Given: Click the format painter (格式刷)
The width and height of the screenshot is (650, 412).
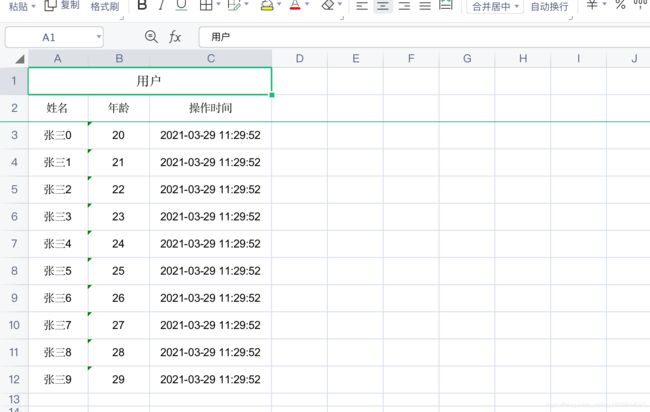Looking at the screenshot, I should pyautogui.click(x=105, y=6).
